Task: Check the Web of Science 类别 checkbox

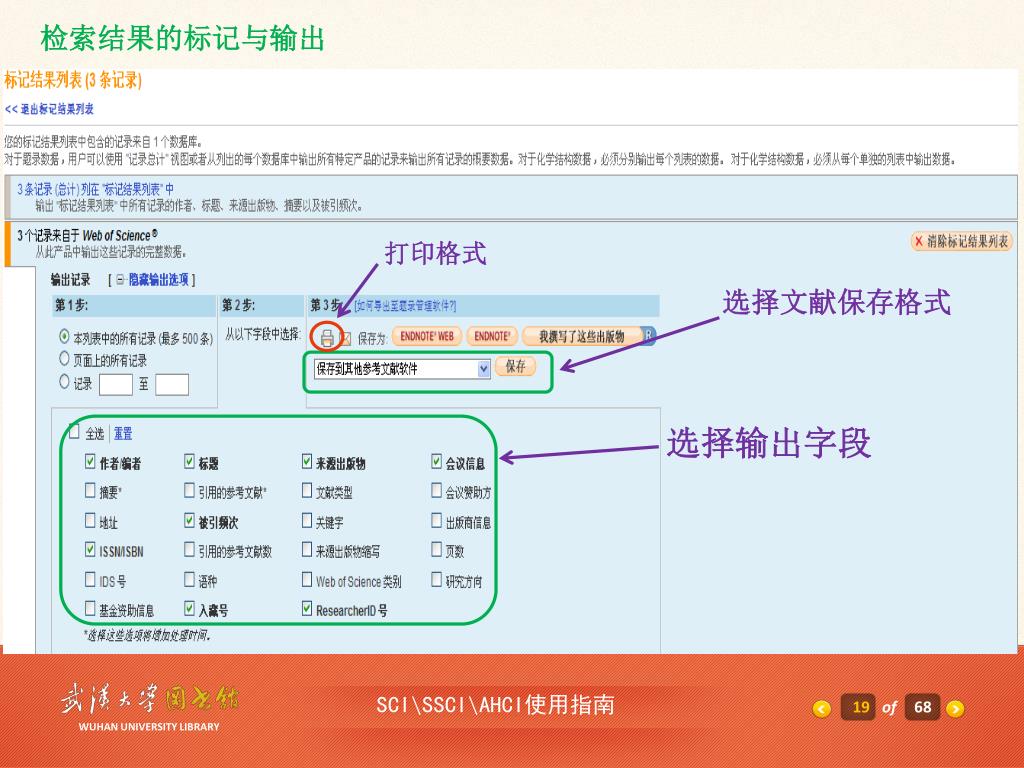Action: click(x=307, y=579)
